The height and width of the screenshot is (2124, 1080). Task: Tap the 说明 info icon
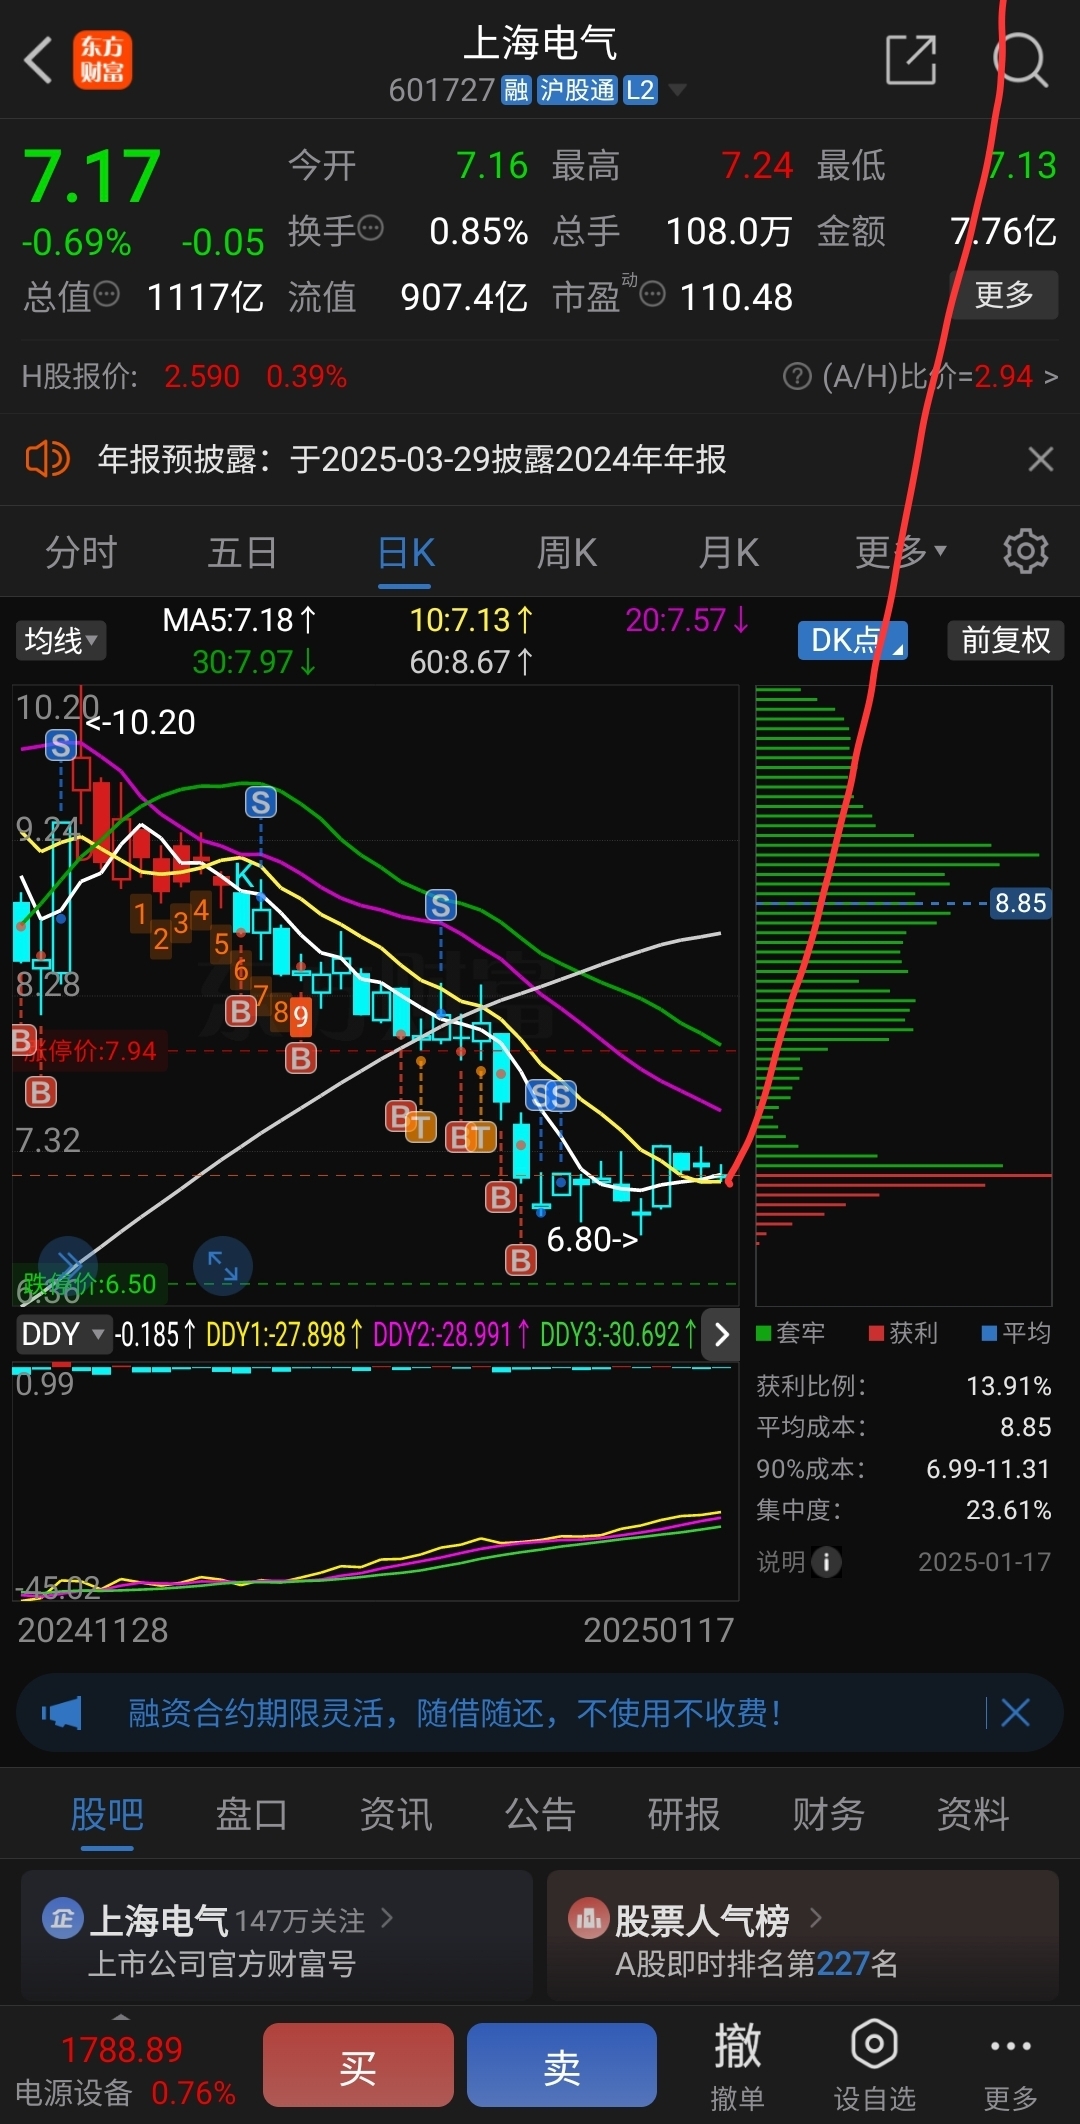point(826,1561)
